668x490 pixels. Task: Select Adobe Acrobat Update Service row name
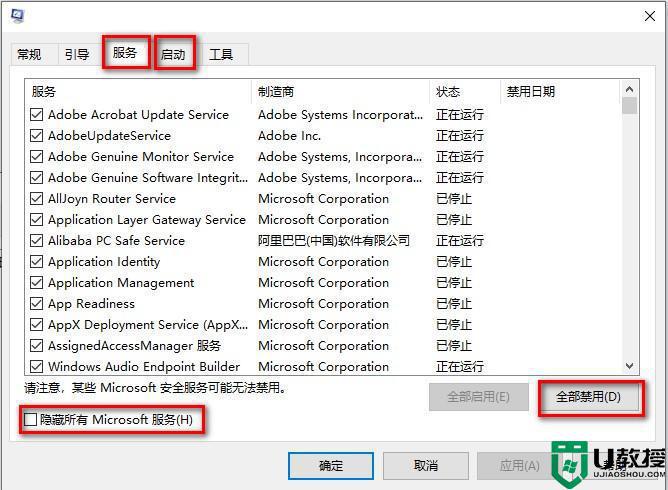point(138,115)
